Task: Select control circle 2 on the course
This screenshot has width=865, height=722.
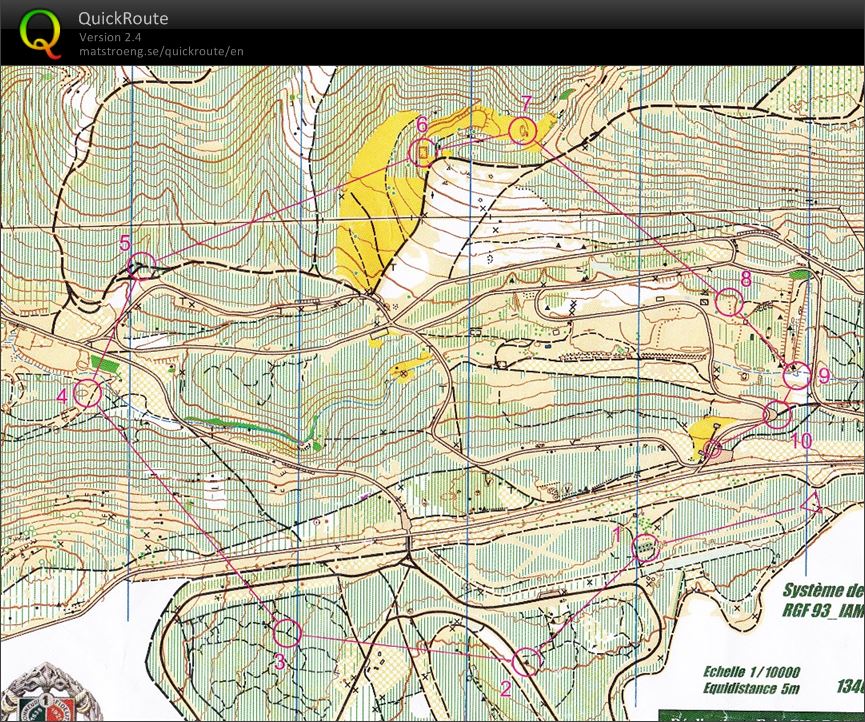Action: [x=526, y=662]
